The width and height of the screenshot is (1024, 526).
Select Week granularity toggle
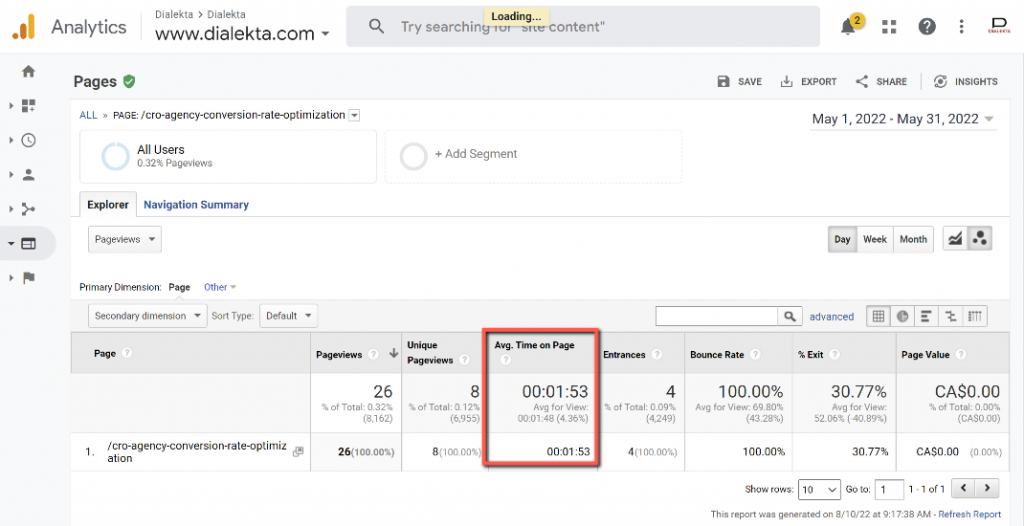[874, 239]
